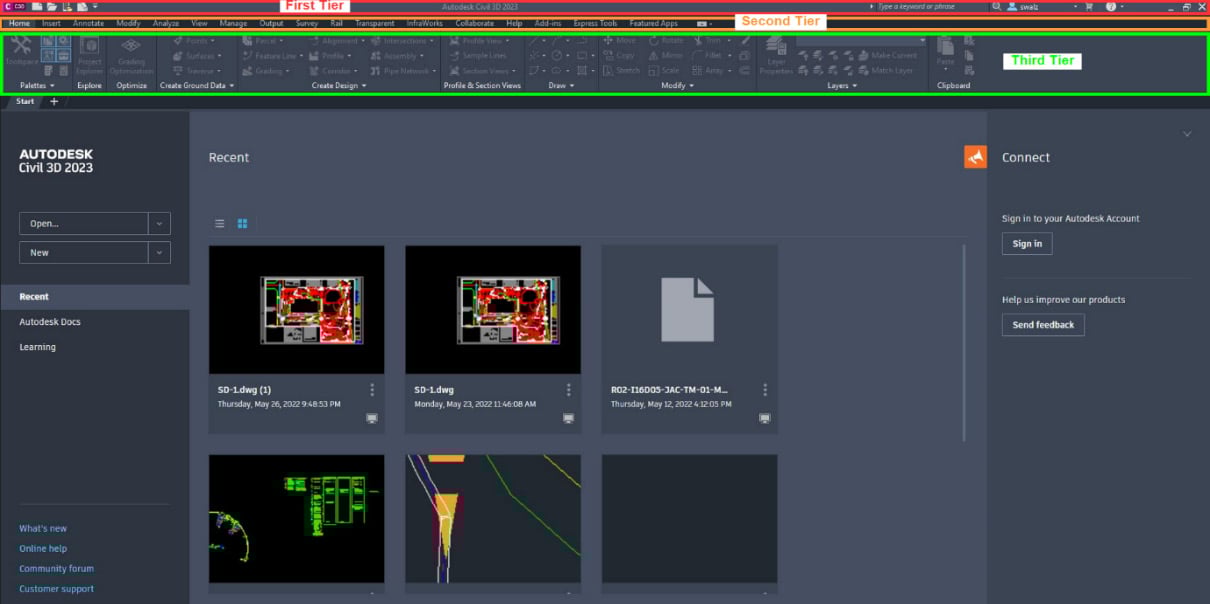1210x604 pixels.
Task: Select the Traverse tool
Action: [198, 71]
